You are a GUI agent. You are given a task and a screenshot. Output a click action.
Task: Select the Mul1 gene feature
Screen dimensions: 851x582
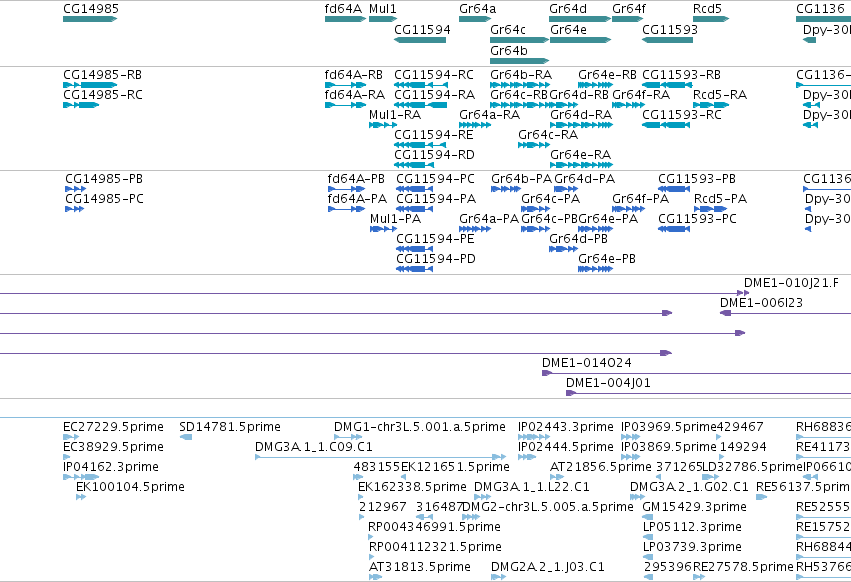coord(383,19)
